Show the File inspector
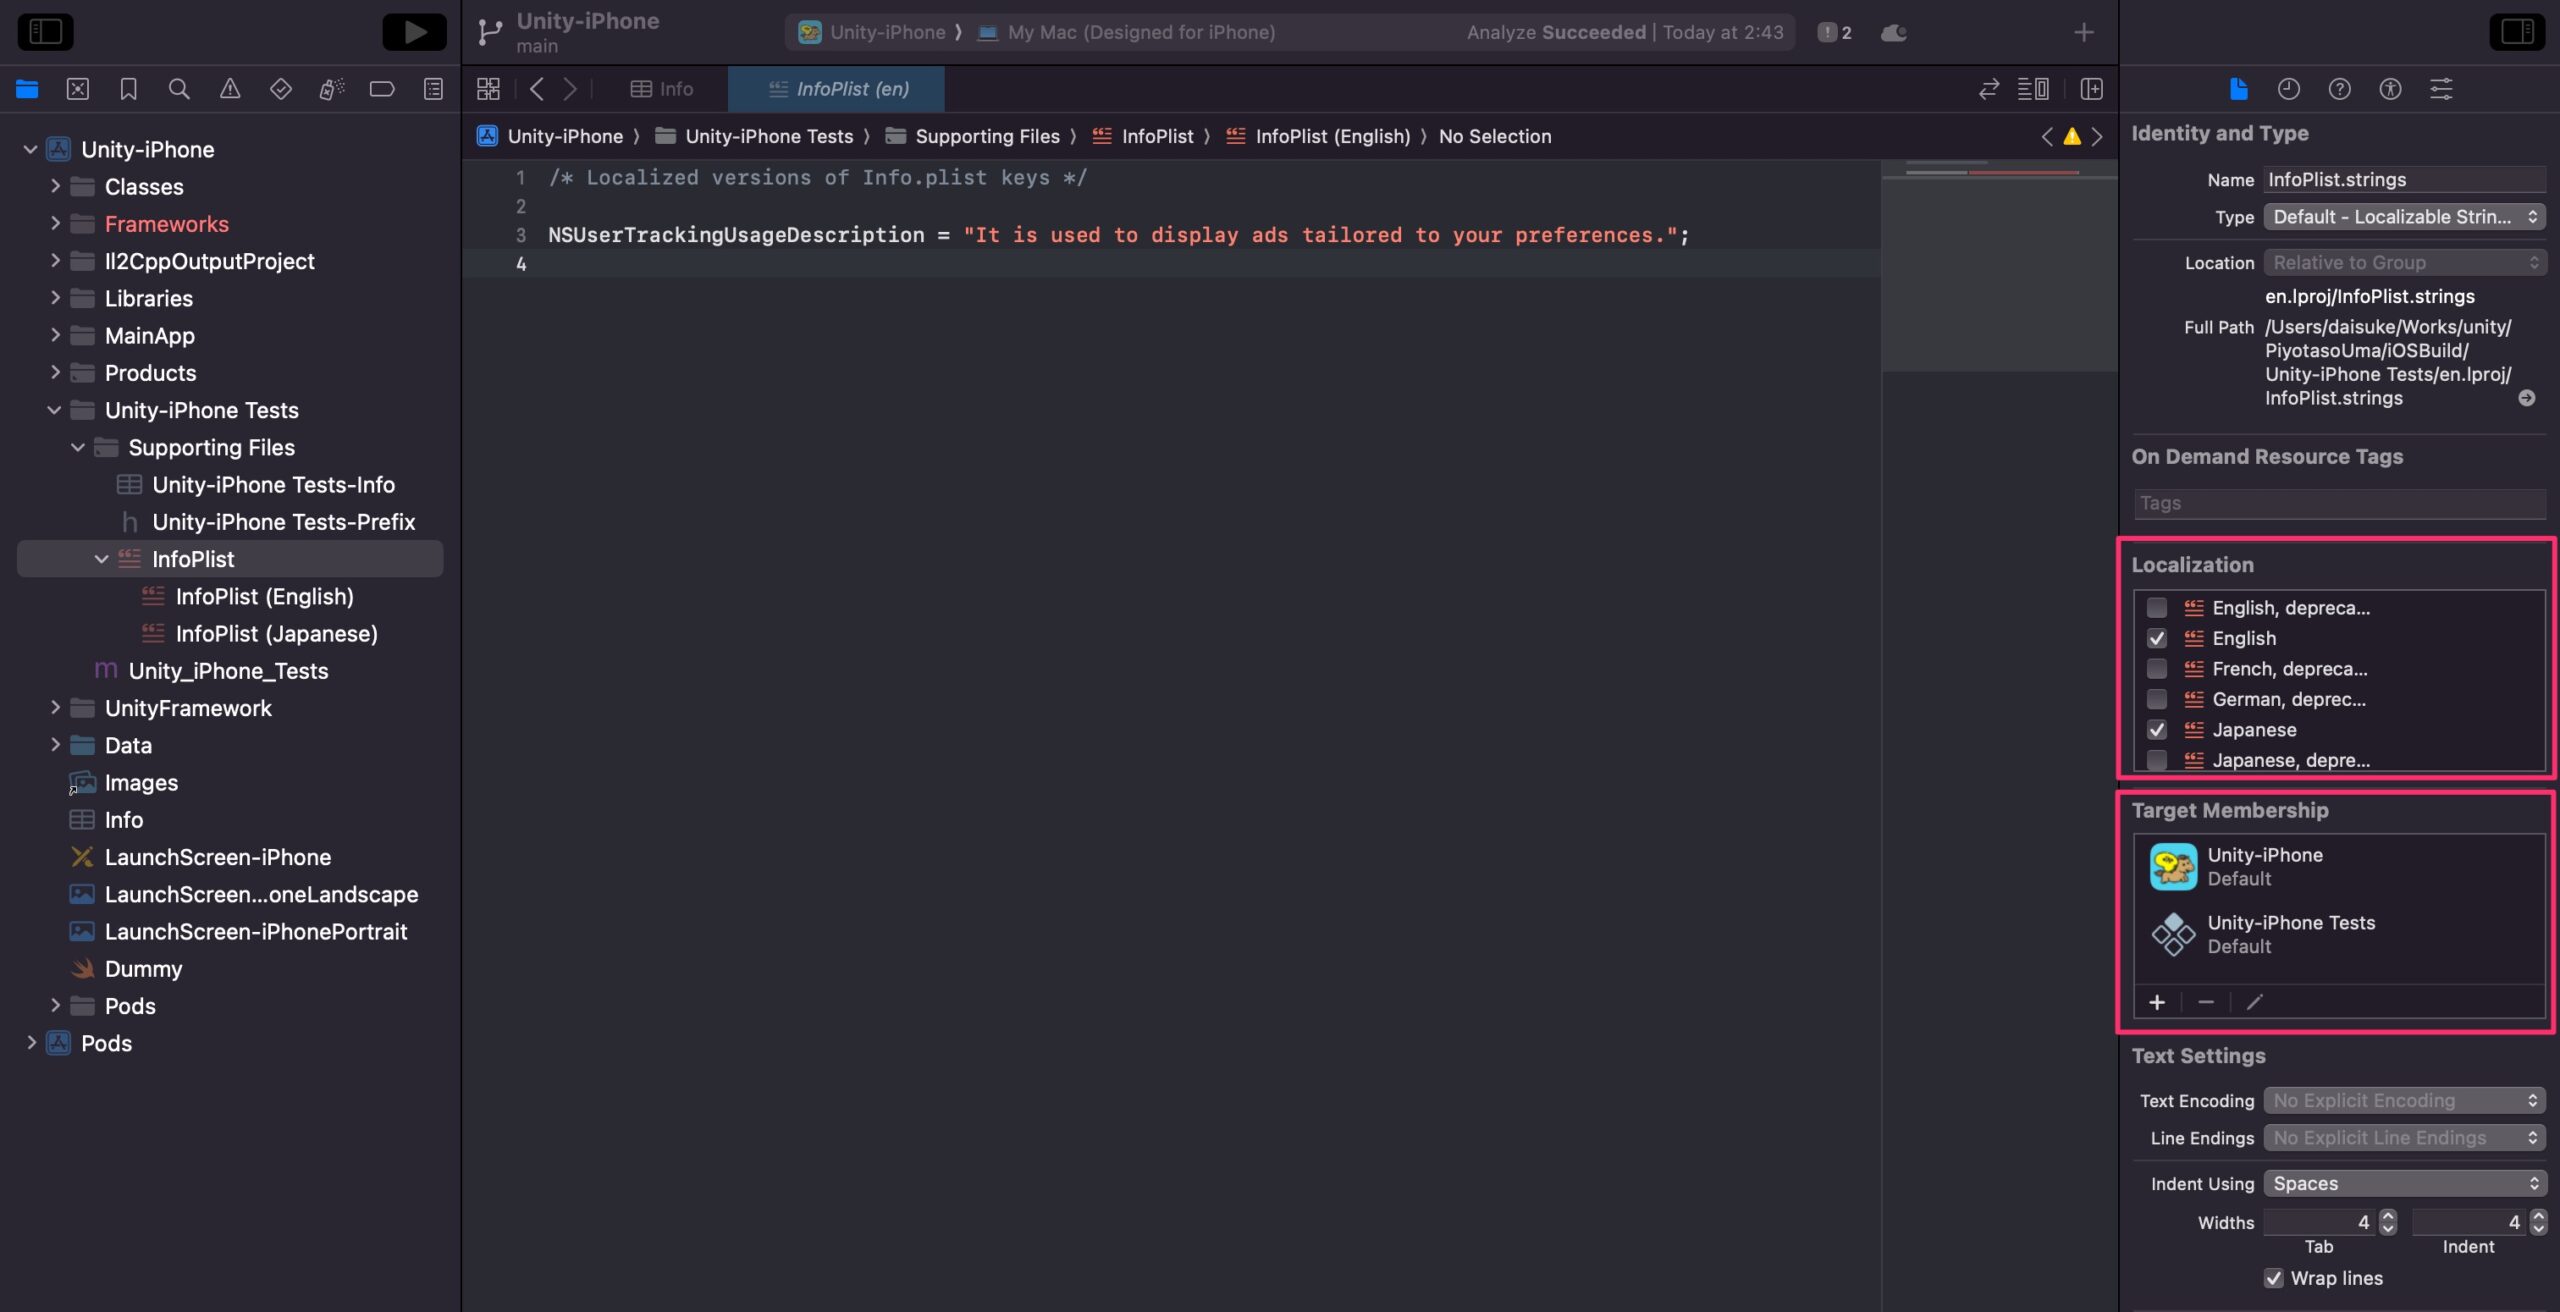The image size is (2560, 1312). coord(2238,89)
